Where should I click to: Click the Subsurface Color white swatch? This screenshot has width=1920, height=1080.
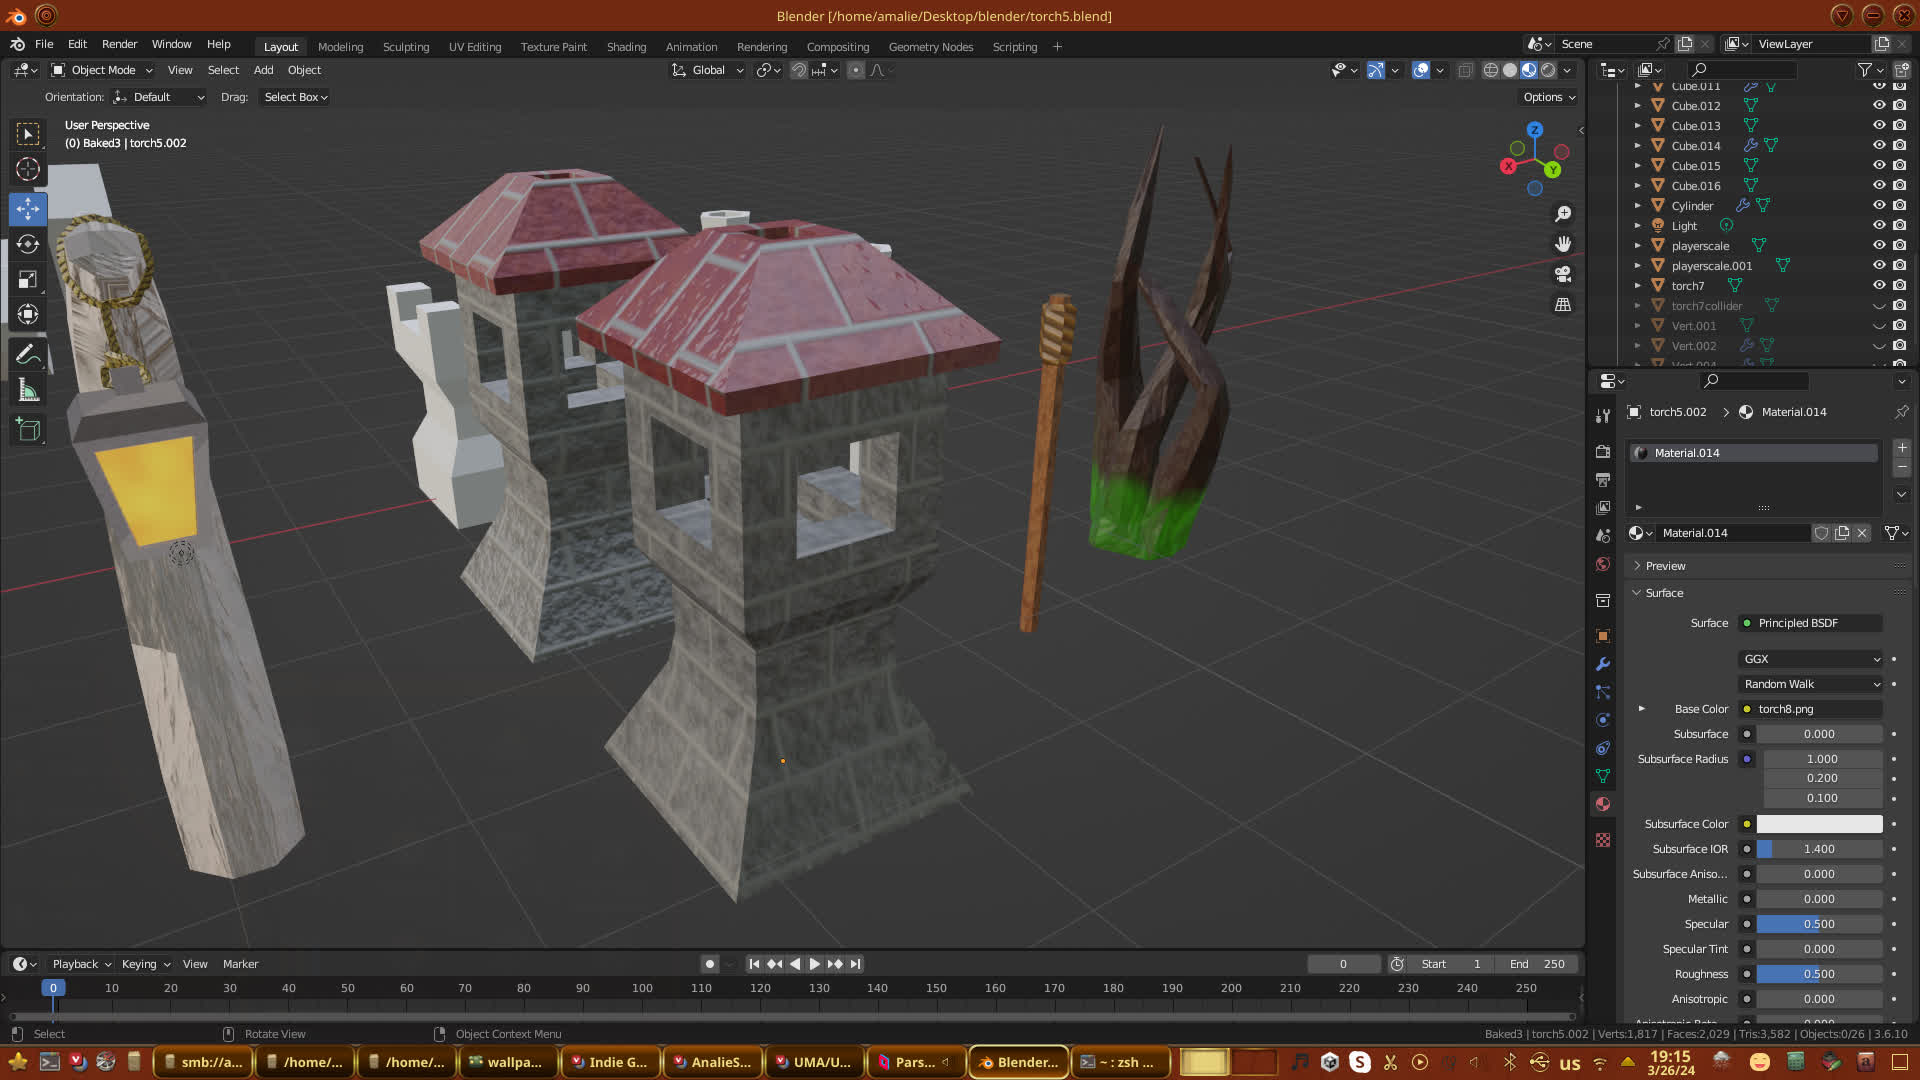[1819, 824]
